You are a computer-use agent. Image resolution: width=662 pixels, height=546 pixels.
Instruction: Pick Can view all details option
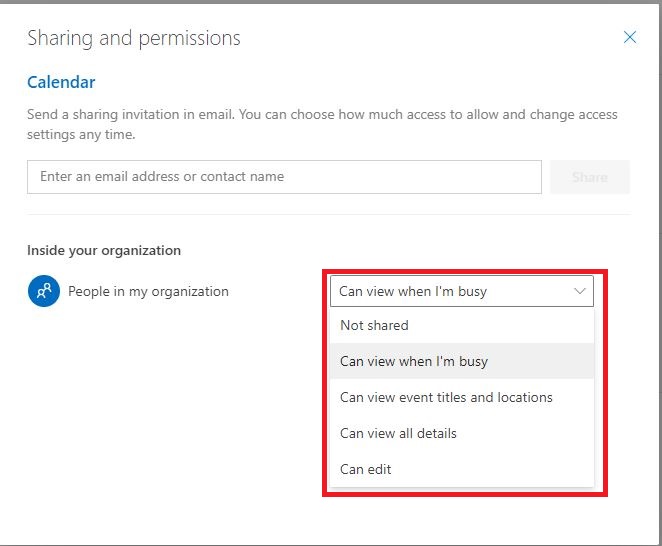pos(462,433)
